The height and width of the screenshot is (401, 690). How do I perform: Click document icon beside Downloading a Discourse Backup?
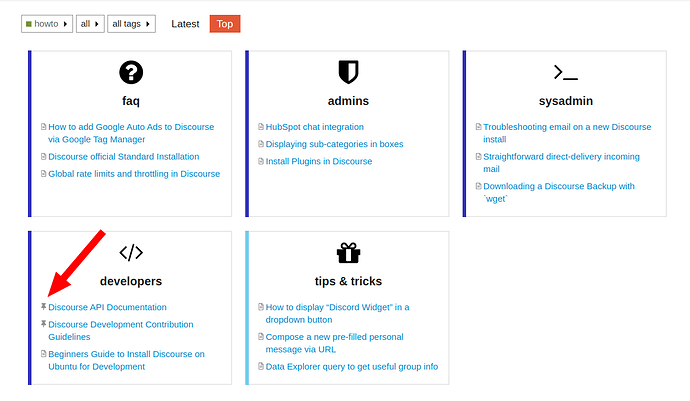[478, 186]
